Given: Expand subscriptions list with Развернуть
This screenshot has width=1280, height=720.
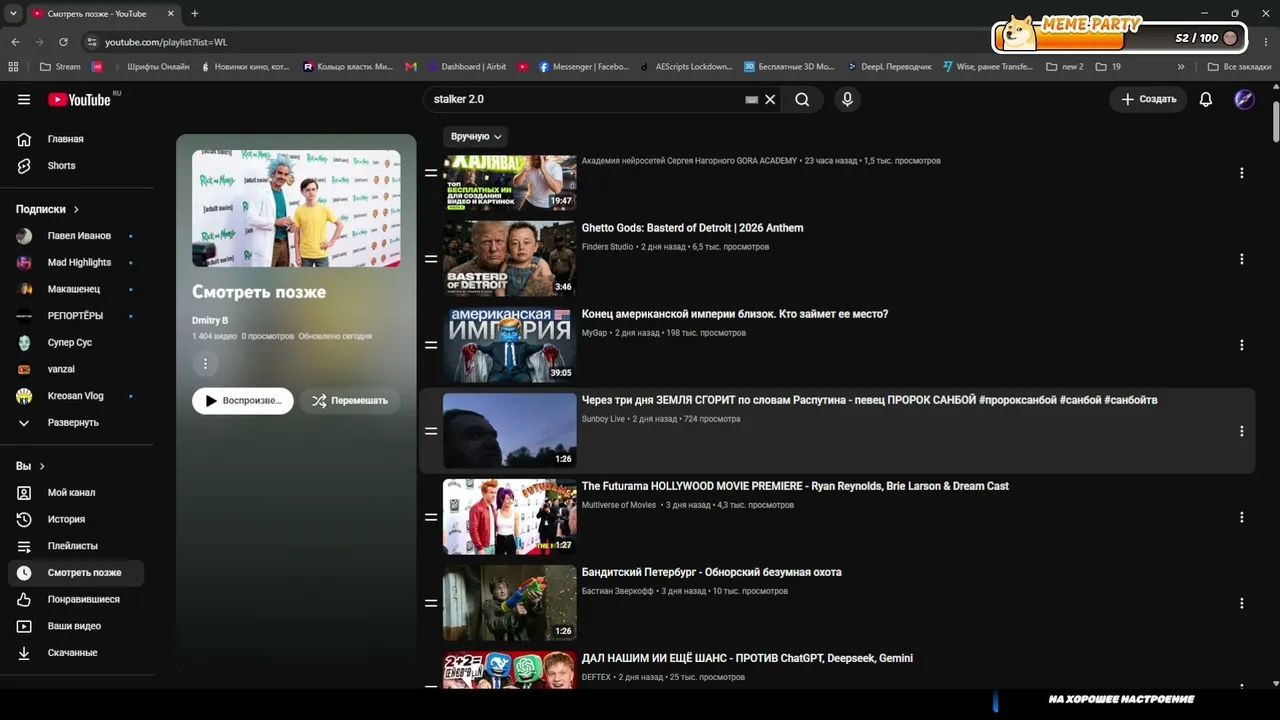Looking at the screenshot, I should (76, 422).
